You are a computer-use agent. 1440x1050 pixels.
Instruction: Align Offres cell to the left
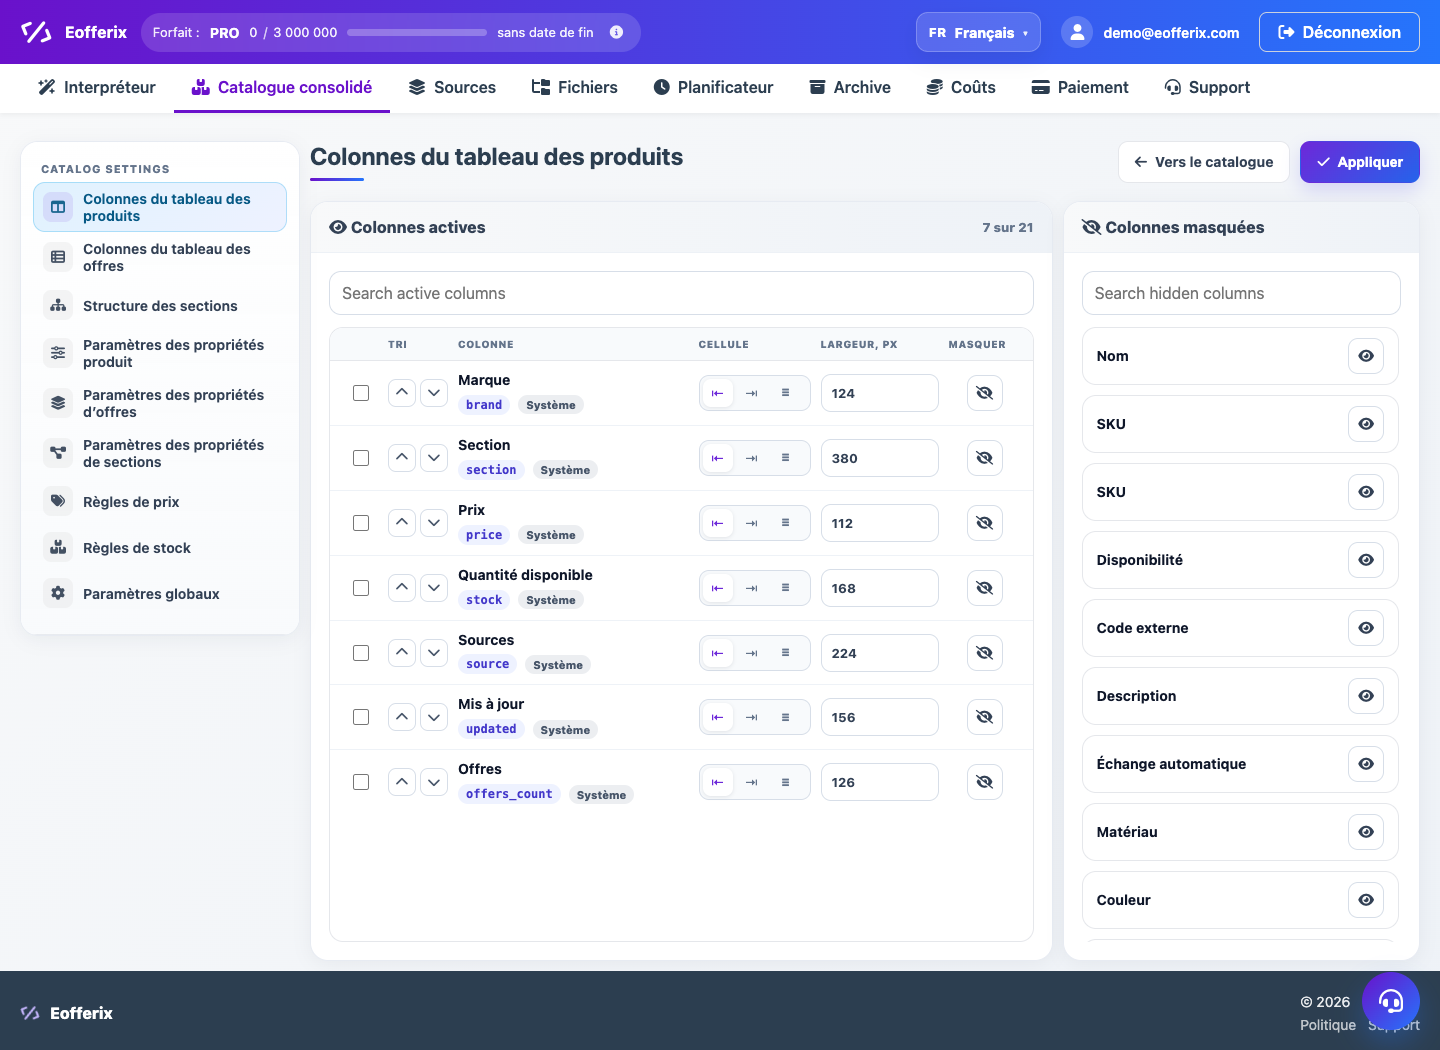coord(717,782)
